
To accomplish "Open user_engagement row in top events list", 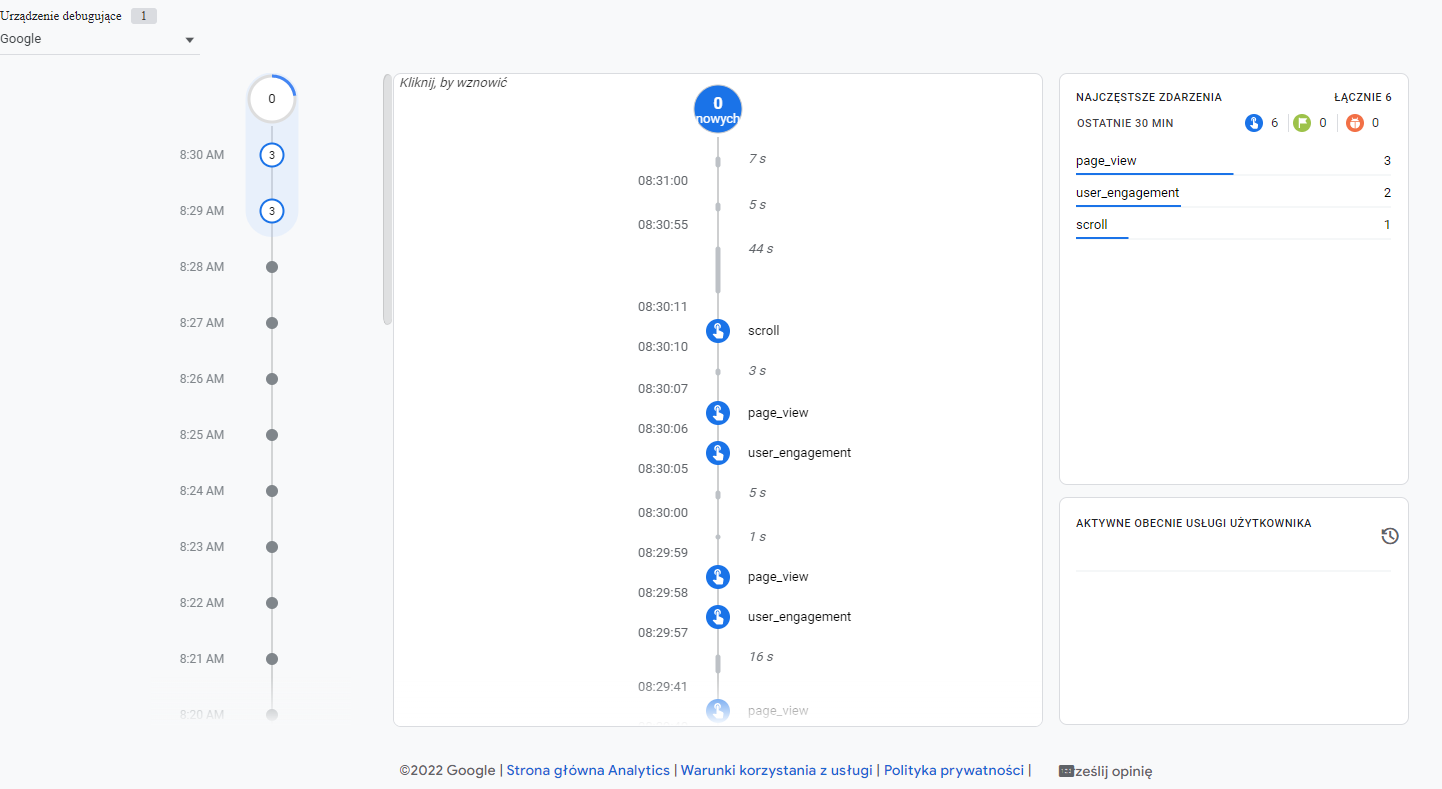I will pyautogui.click(x=1233, y=193).
